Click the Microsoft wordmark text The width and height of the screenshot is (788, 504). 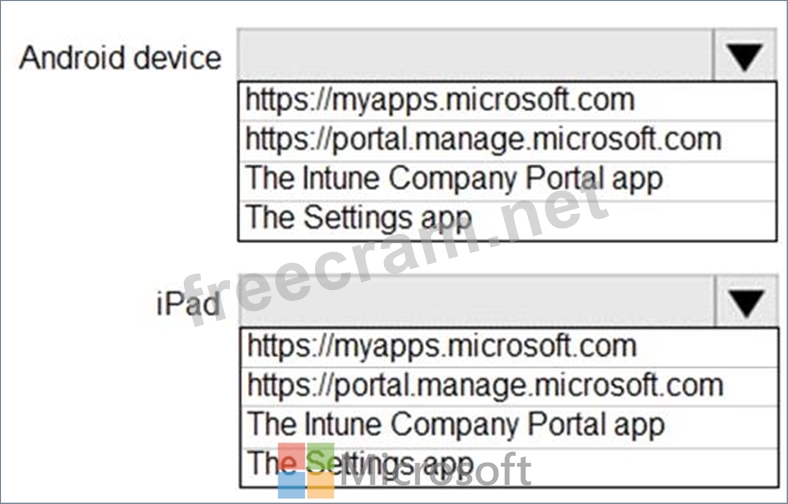[x=436, y=470]
